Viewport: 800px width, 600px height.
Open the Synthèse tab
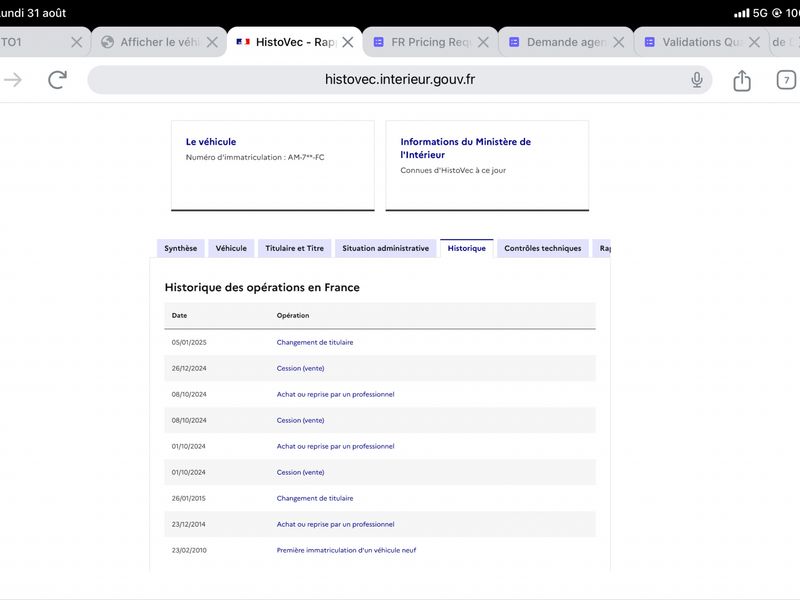point(181,248)
